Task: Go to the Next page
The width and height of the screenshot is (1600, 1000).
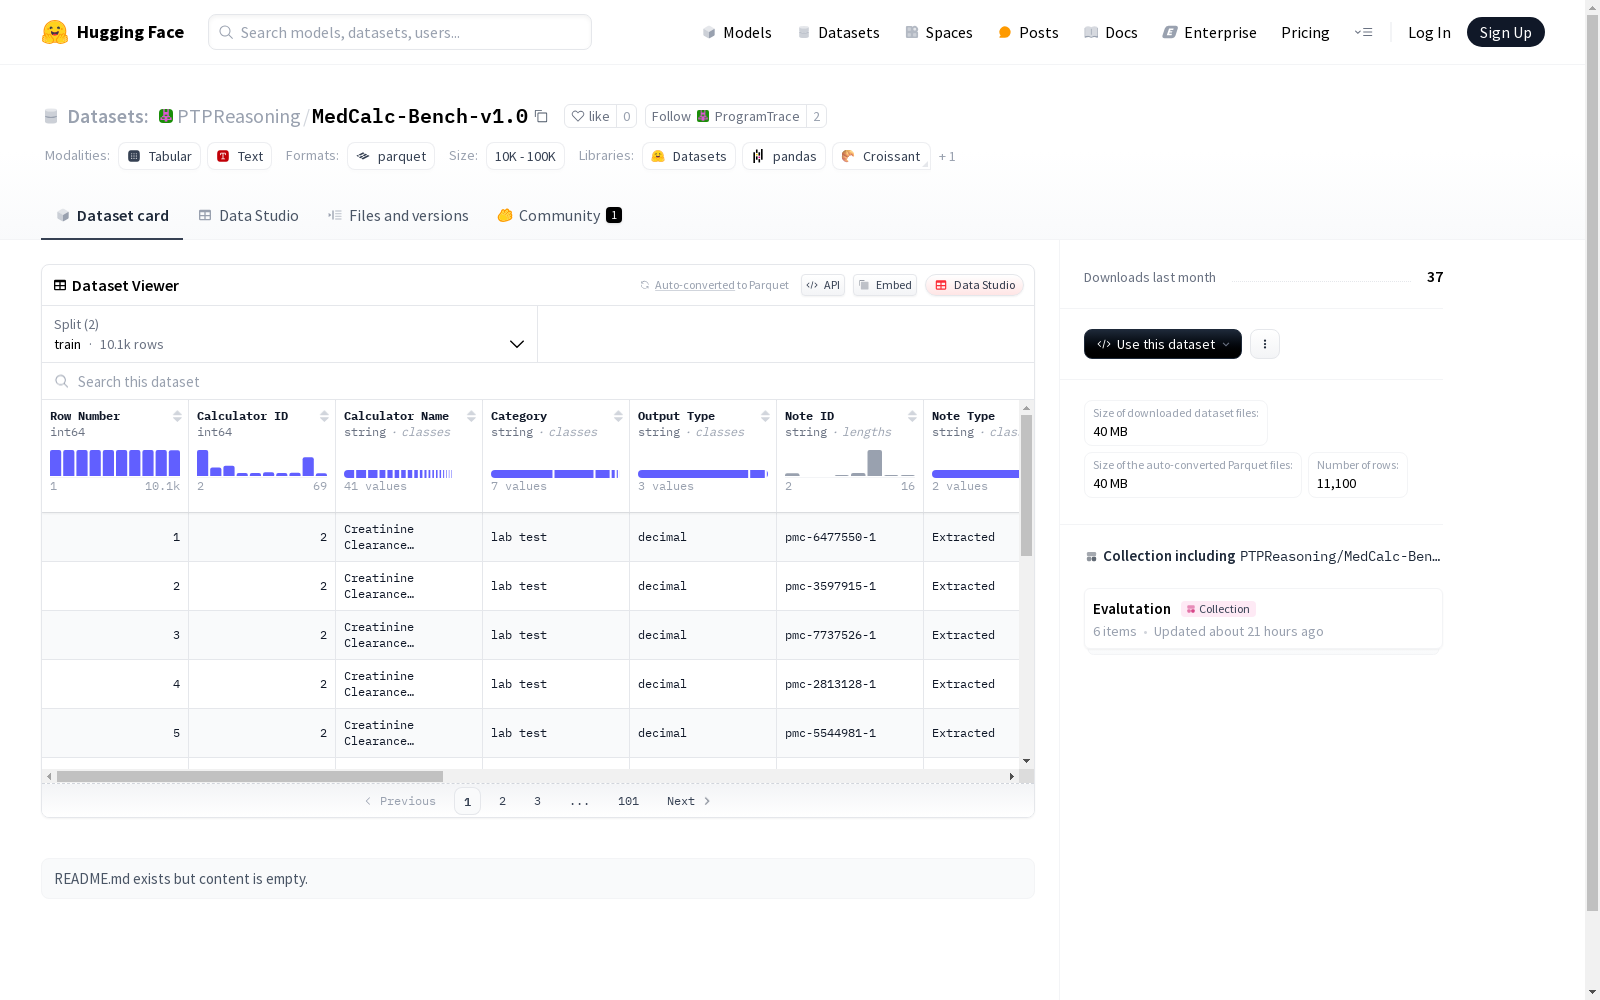Action: [x=689, y=801]
